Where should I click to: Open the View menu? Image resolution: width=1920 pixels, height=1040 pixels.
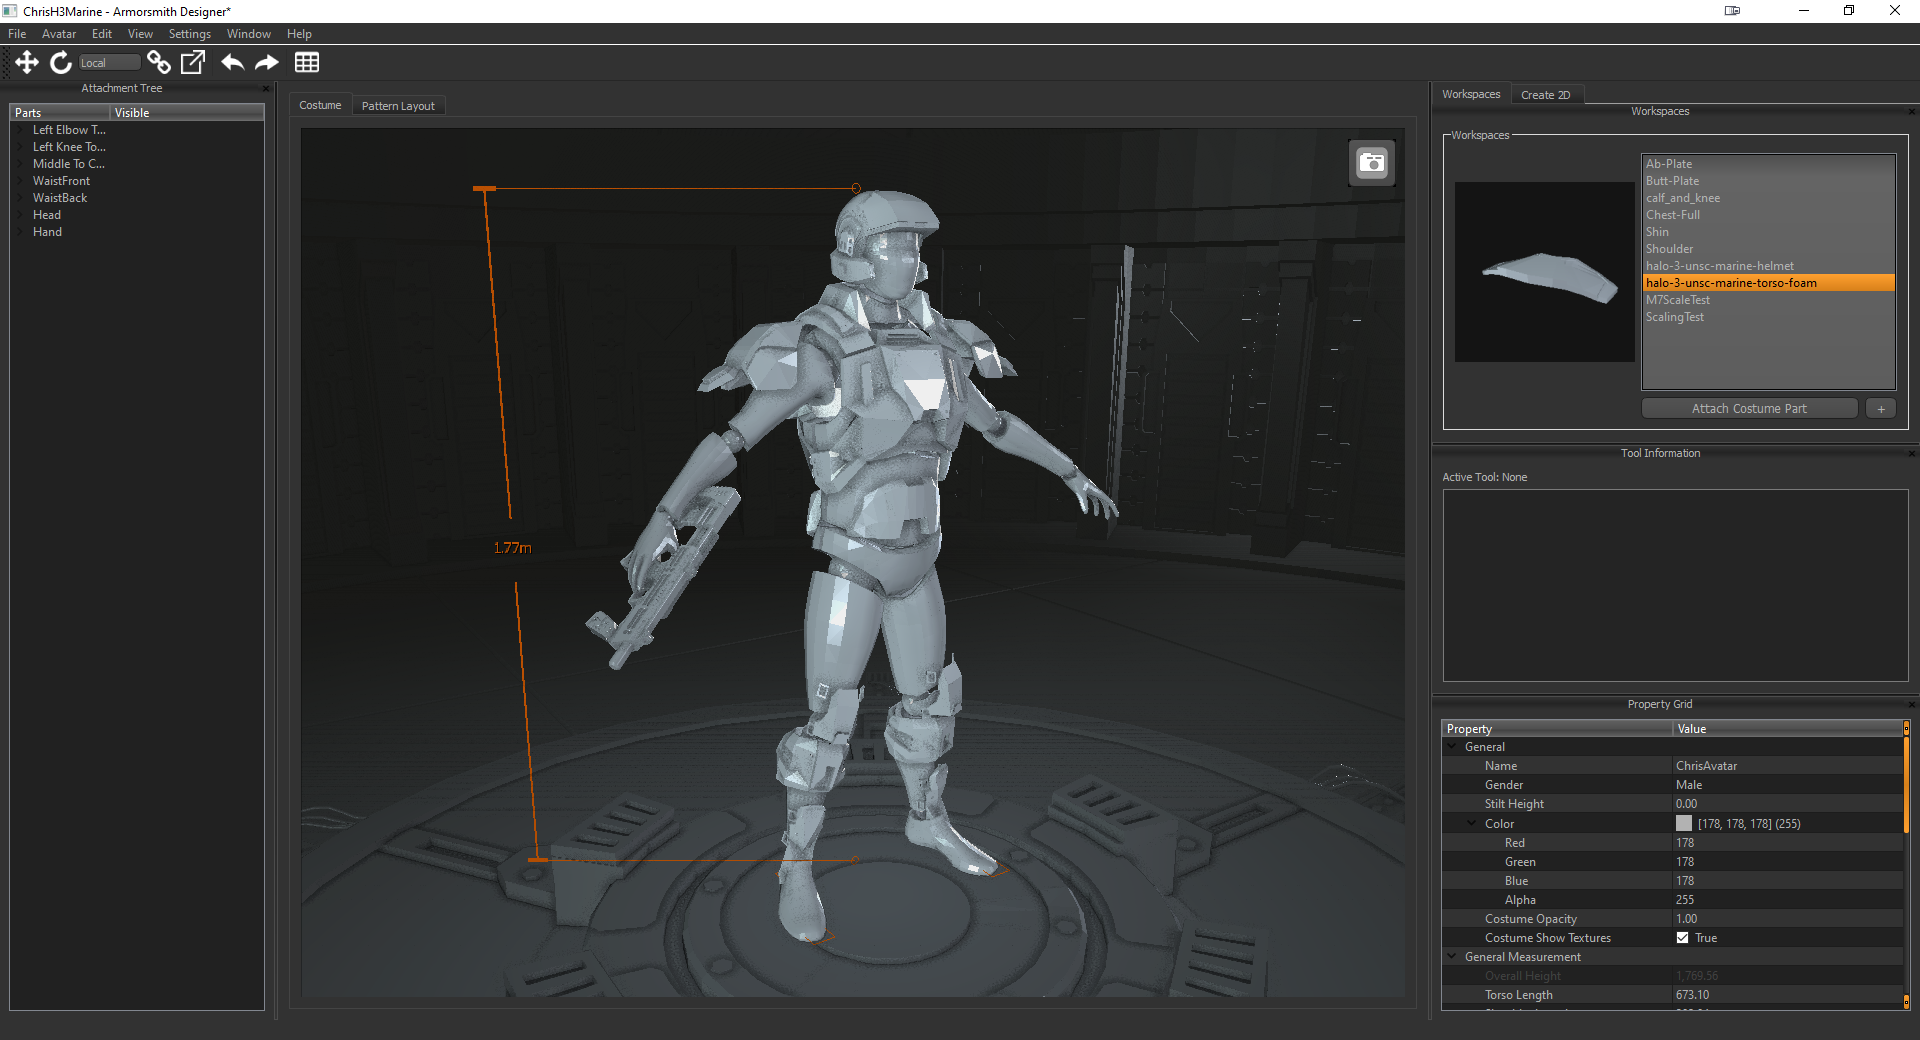point(140,34)
